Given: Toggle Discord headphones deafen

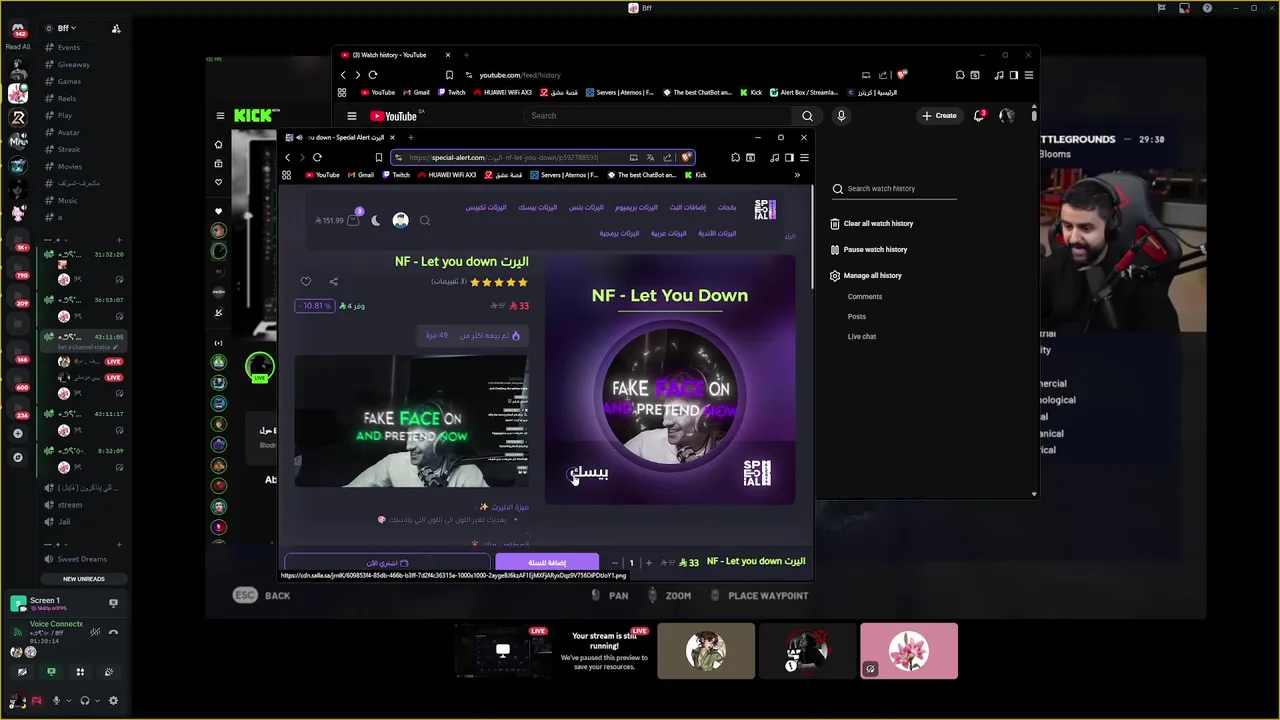Looking at the screenshot, I should pyautogui.click(x=85, y=701).
